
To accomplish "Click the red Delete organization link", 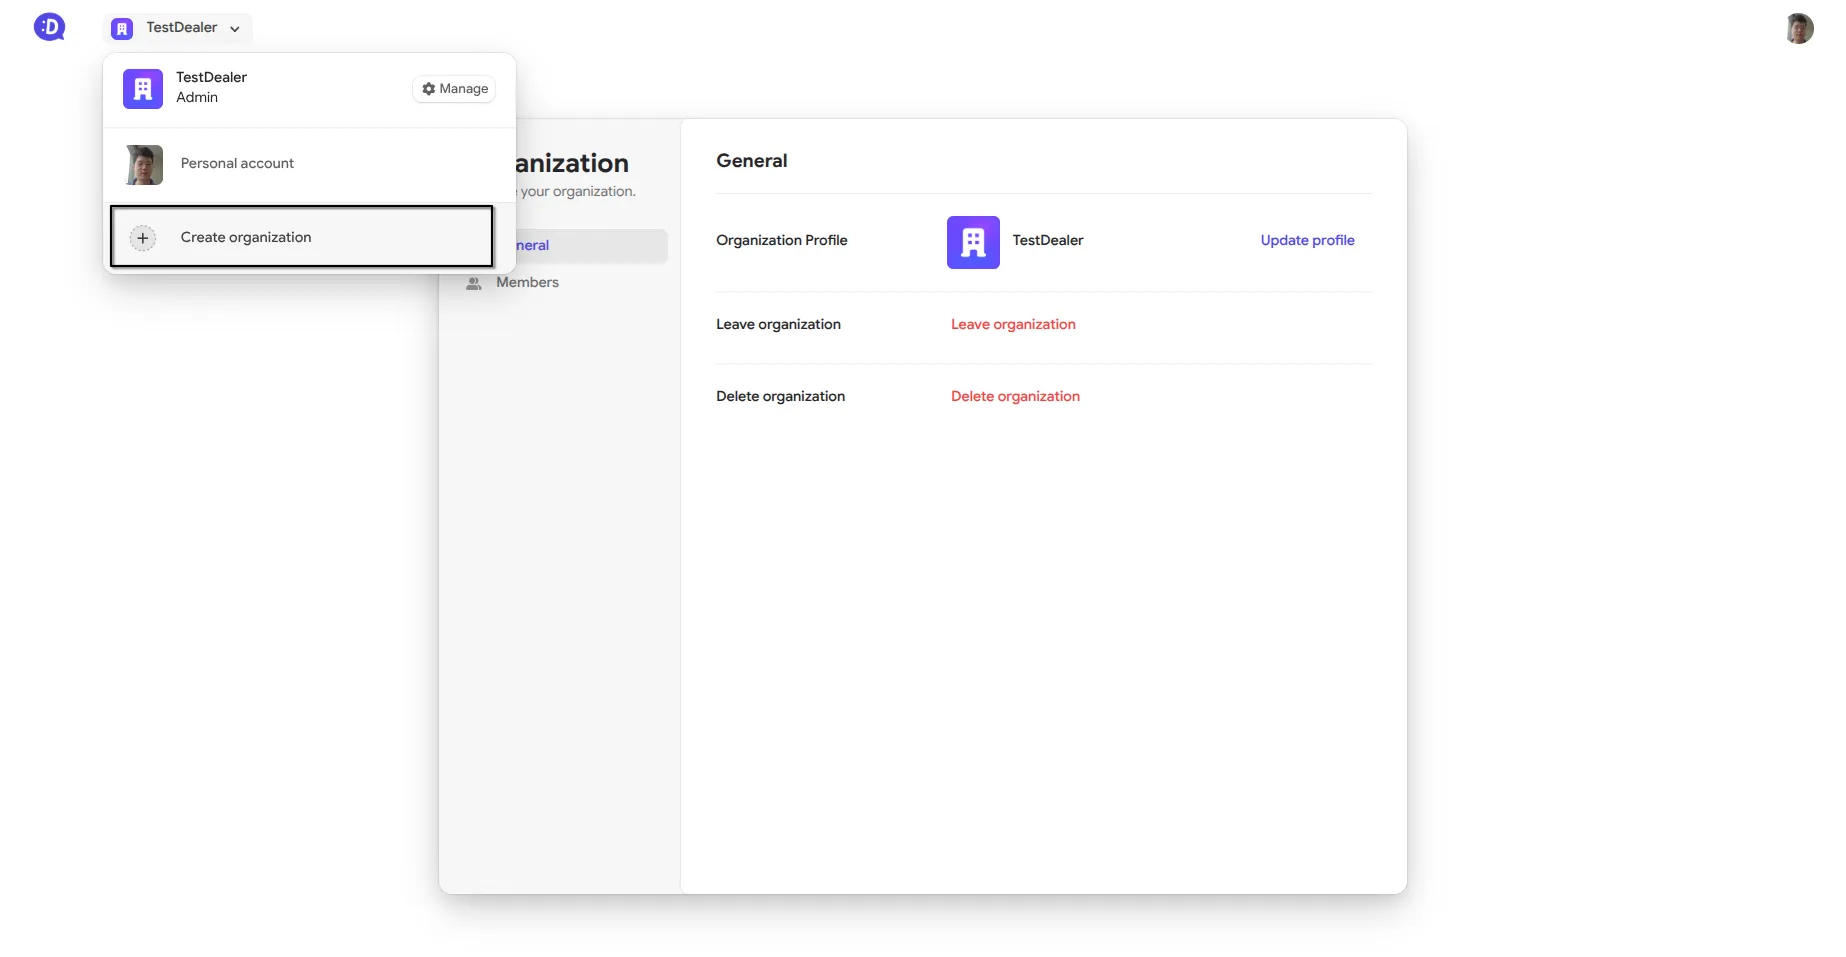I will [1015, 396].
